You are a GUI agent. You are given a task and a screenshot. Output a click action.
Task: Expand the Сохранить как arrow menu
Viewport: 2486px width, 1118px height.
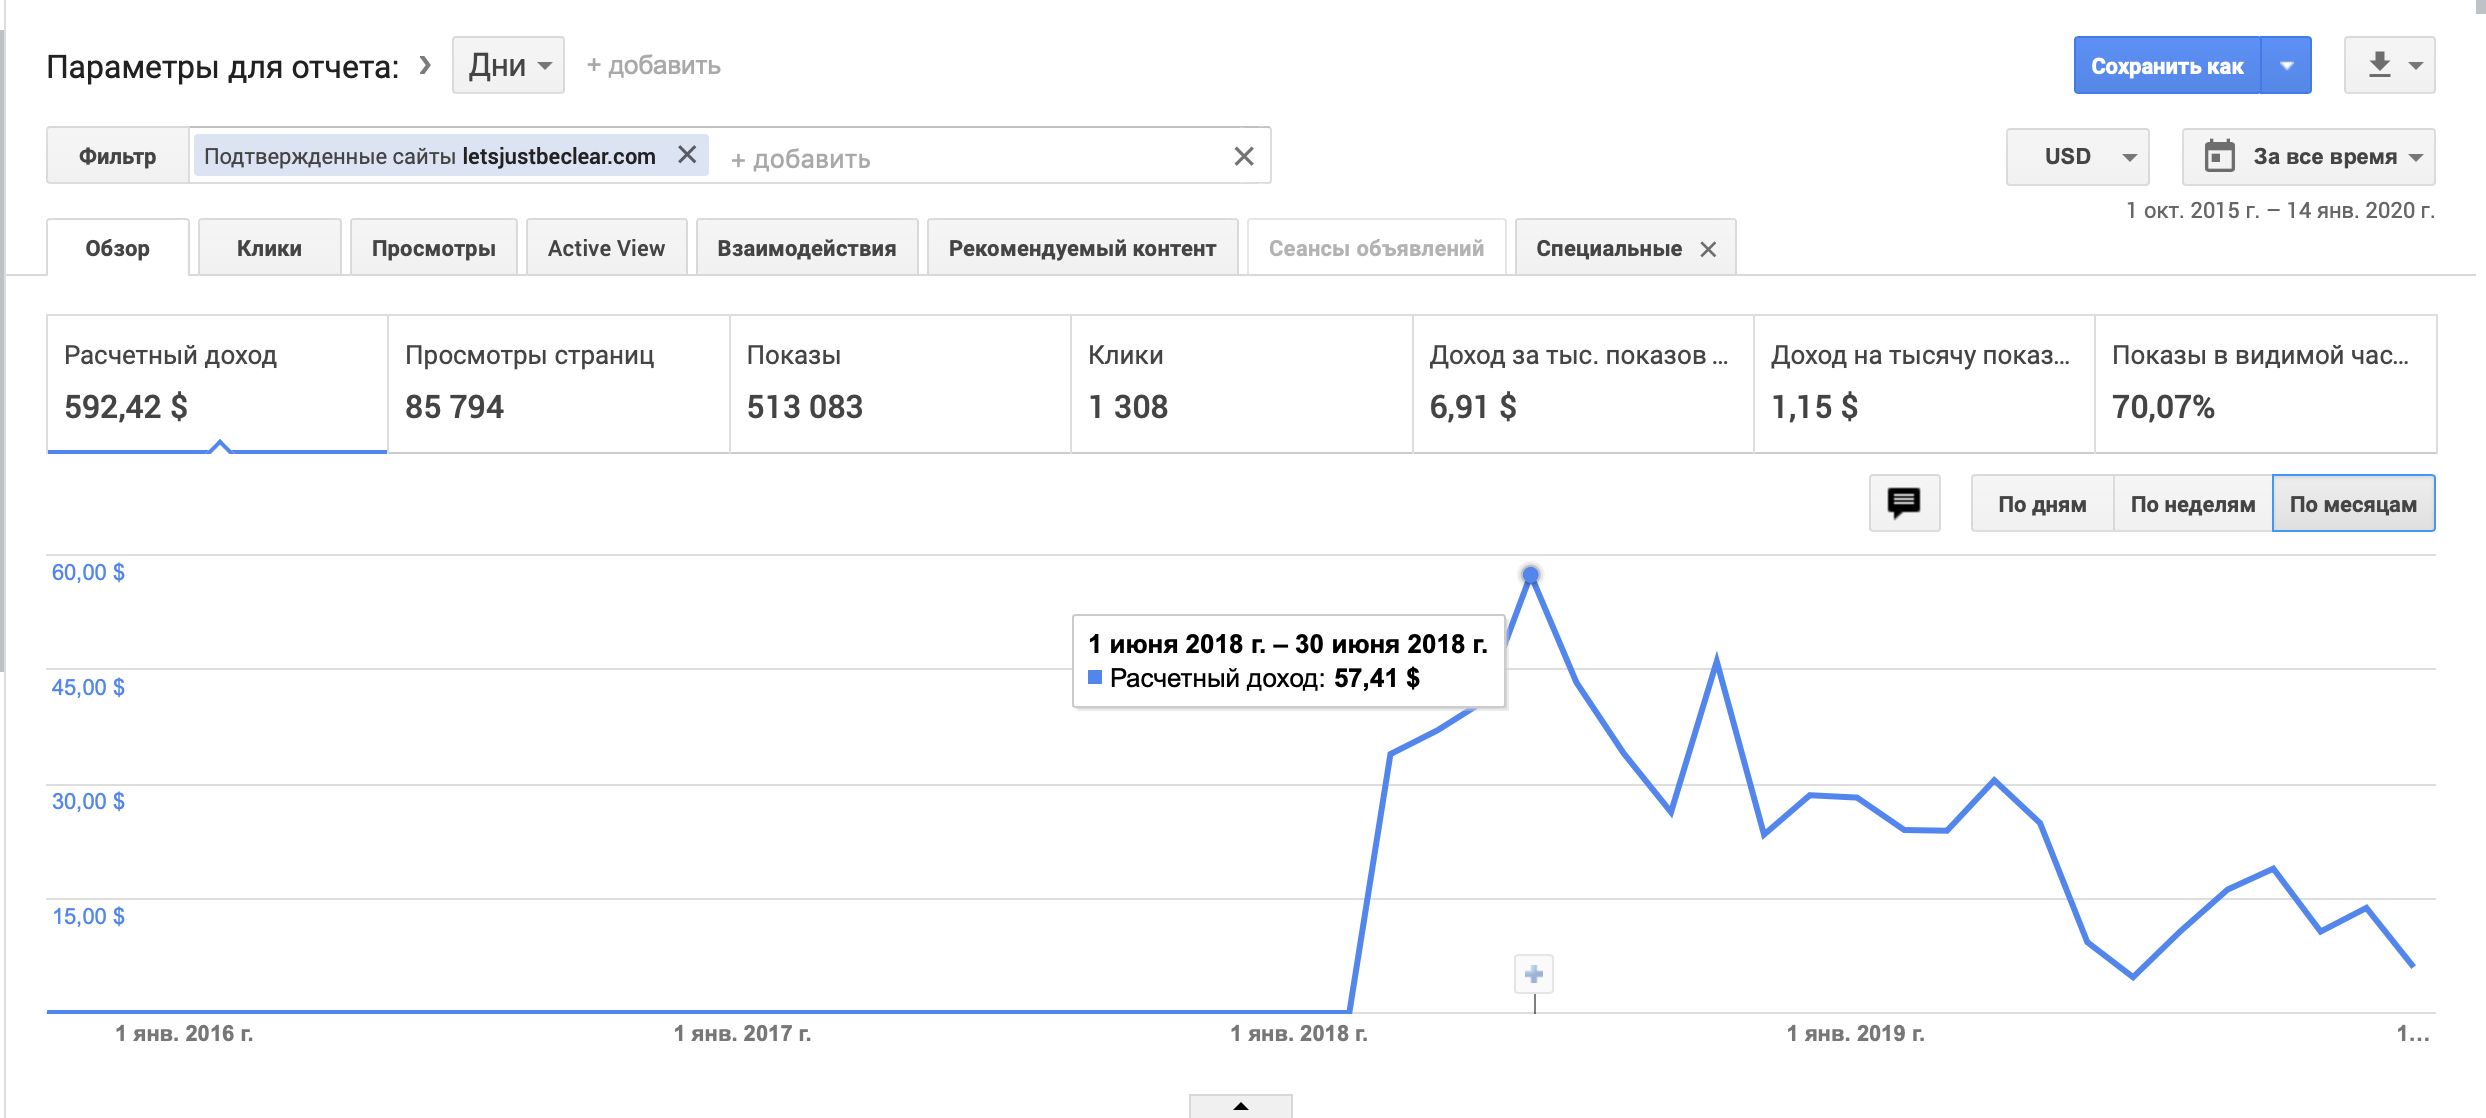point(2287,66)
